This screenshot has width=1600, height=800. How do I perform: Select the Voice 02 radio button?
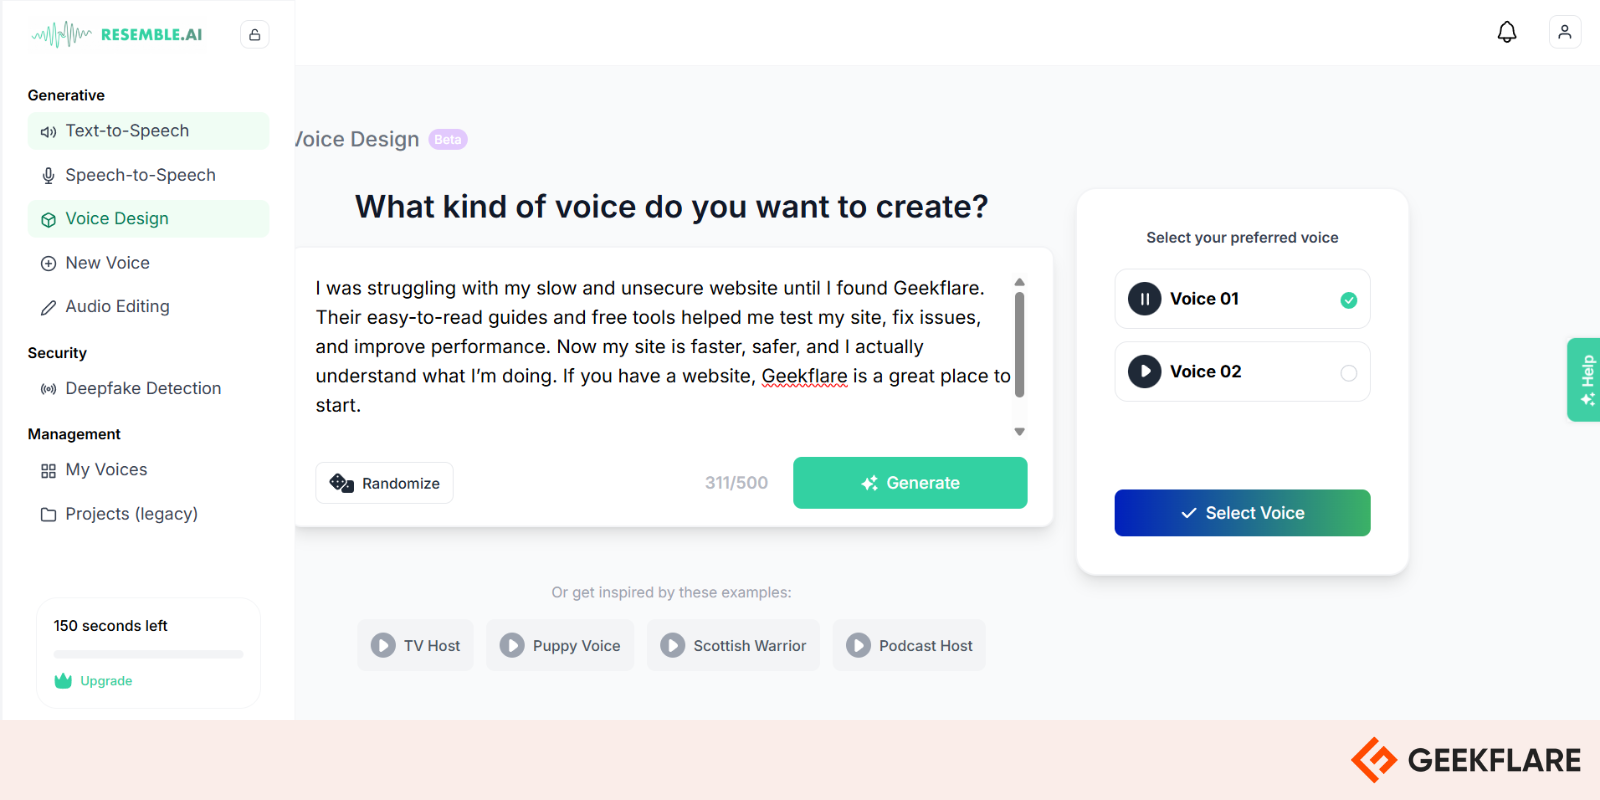coord(1349,373)
